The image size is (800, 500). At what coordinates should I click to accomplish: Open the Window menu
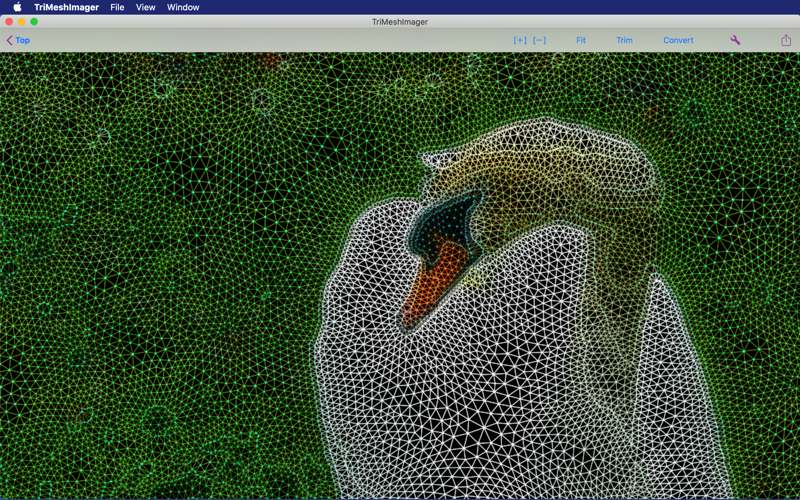click(183, 7)
